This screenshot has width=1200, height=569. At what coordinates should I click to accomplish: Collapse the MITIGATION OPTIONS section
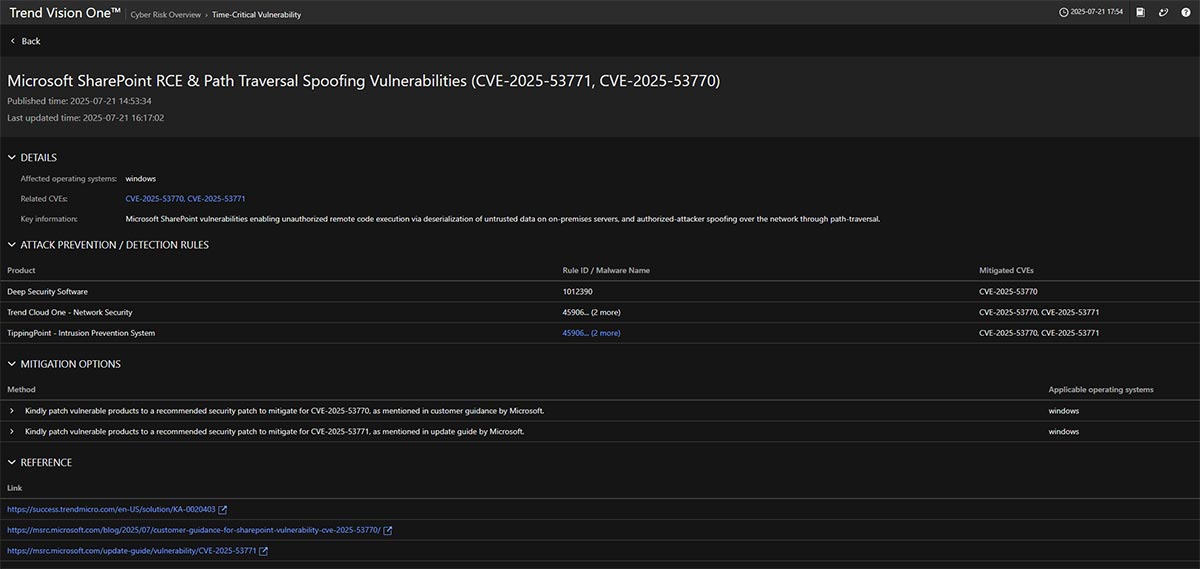tap(12, 364)
